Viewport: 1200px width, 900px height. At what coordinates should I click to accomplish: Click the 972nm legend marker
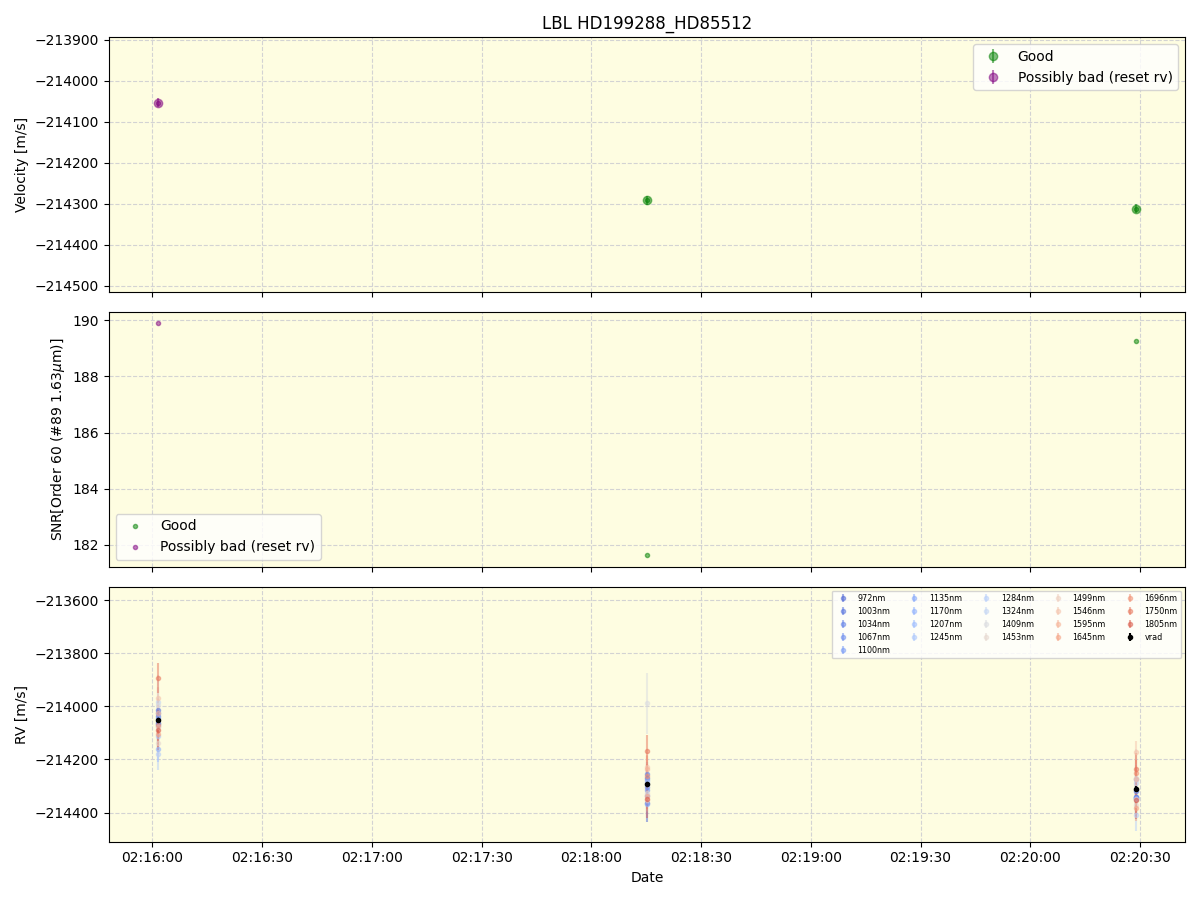[843, 598]
